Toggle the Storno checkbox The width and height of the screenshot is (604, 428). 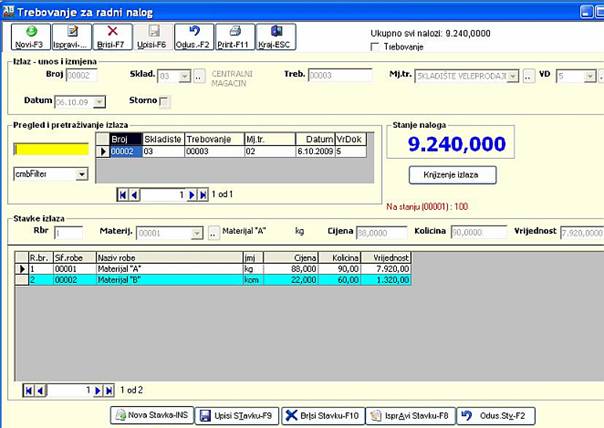point(165,101)
